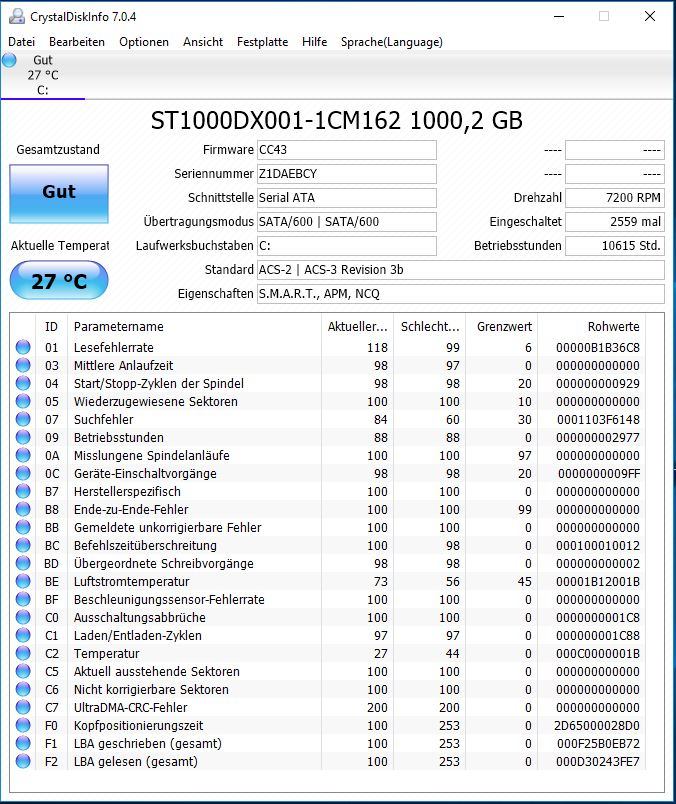The image size is (676, 804).
Task: Select raw value 00000B1B36C8 of Lesefehlerrate
Action: [598, 348]
